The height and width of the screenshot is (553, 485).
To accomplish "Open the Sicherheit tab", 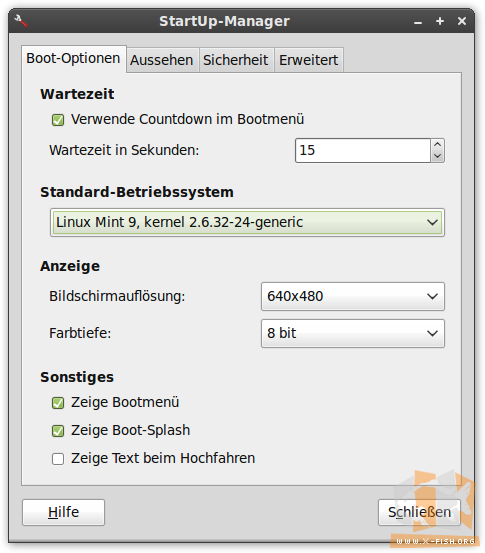I will (236, 60).
